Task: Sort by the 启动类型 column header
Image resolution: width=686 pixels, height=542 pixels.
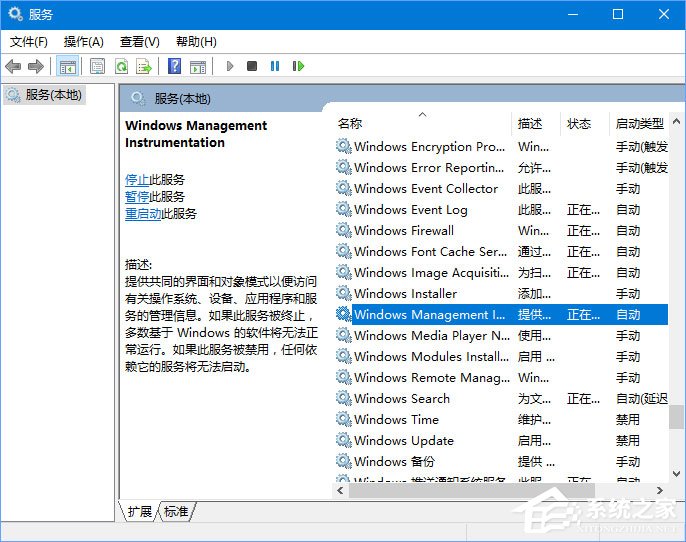Action: pos(639,124)
